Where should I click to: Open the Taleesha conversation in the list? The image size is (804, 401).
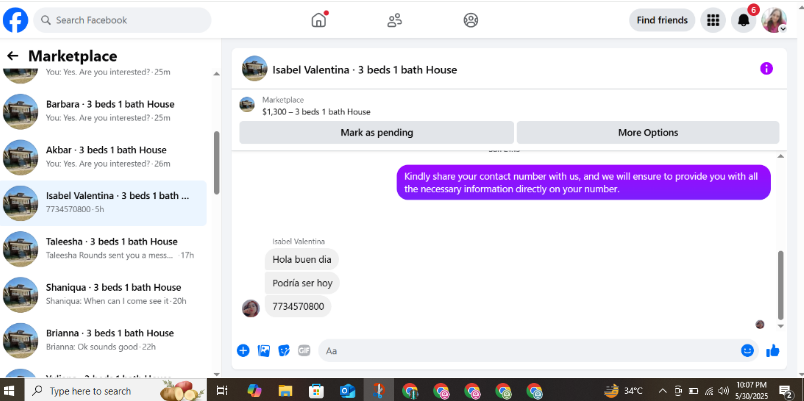pyautogui.click(x=104, y=248)
